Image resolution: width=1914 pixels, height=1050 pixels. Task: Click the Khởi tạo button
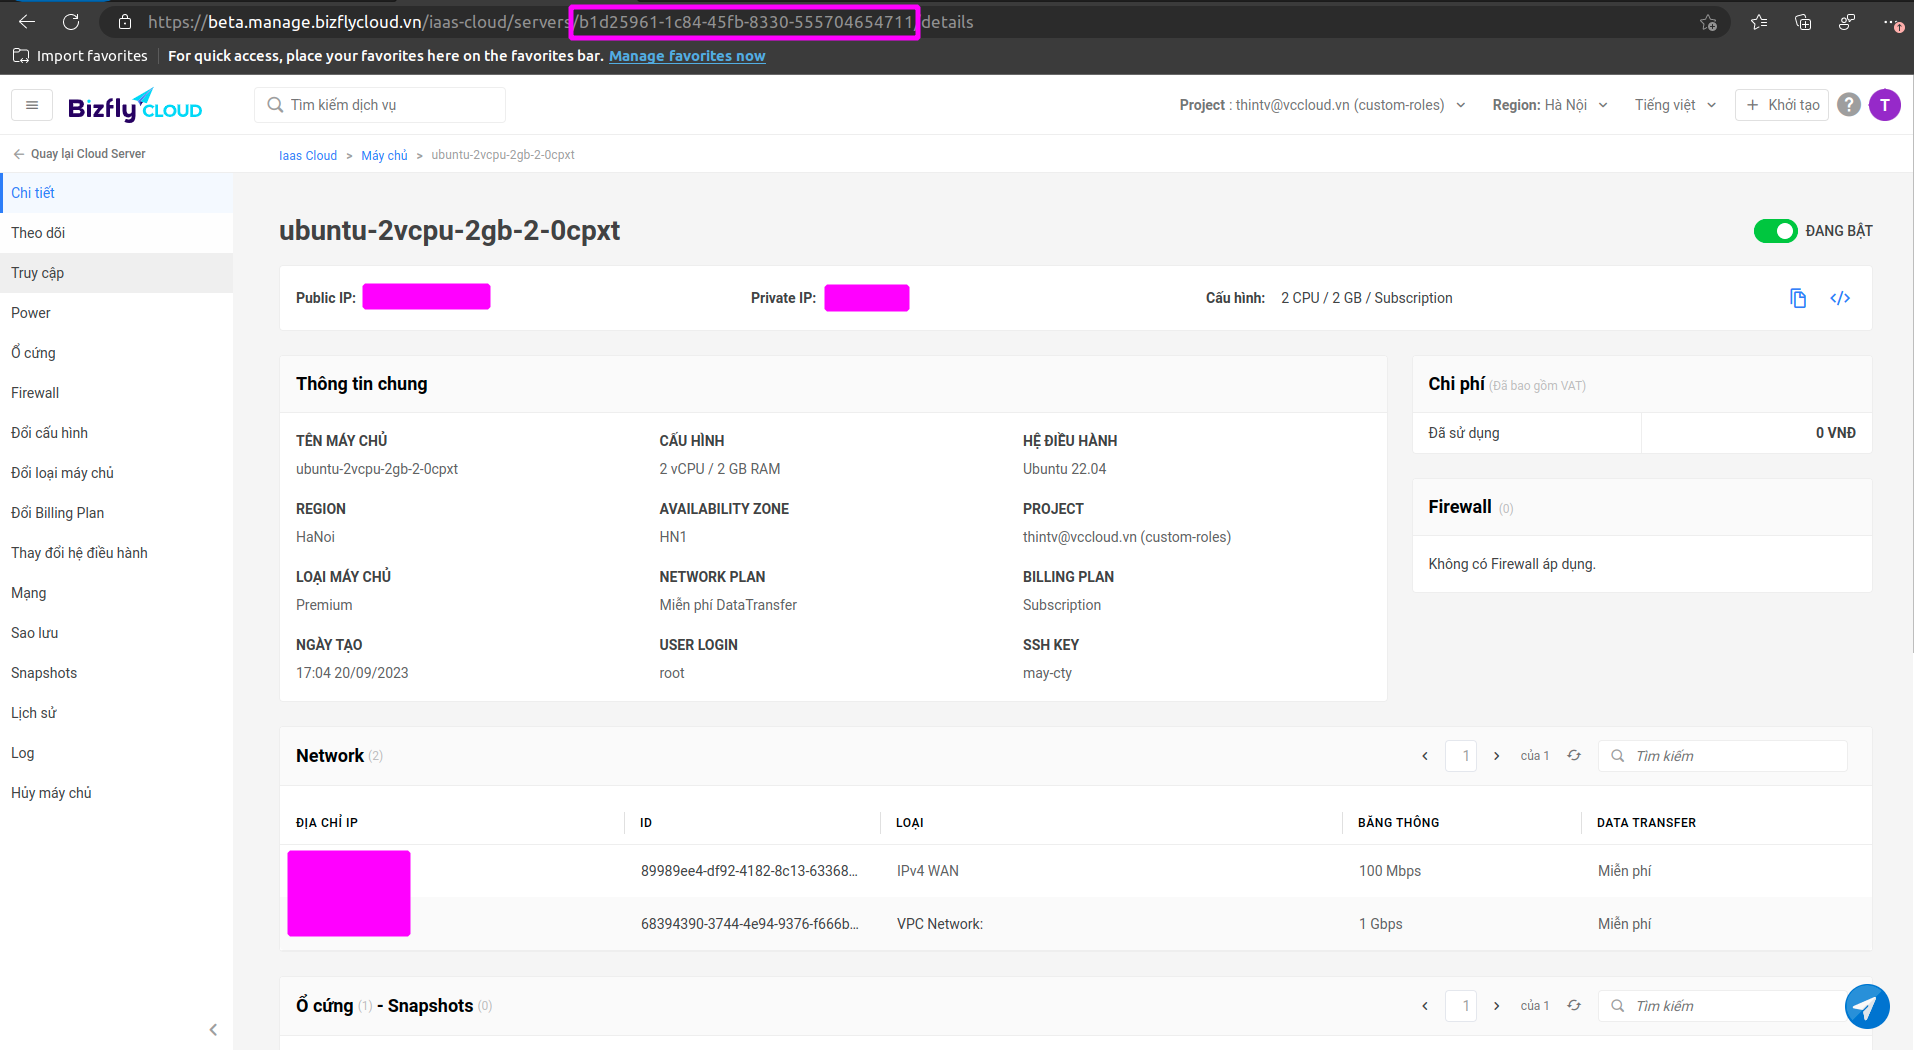tap(1782, 105)
